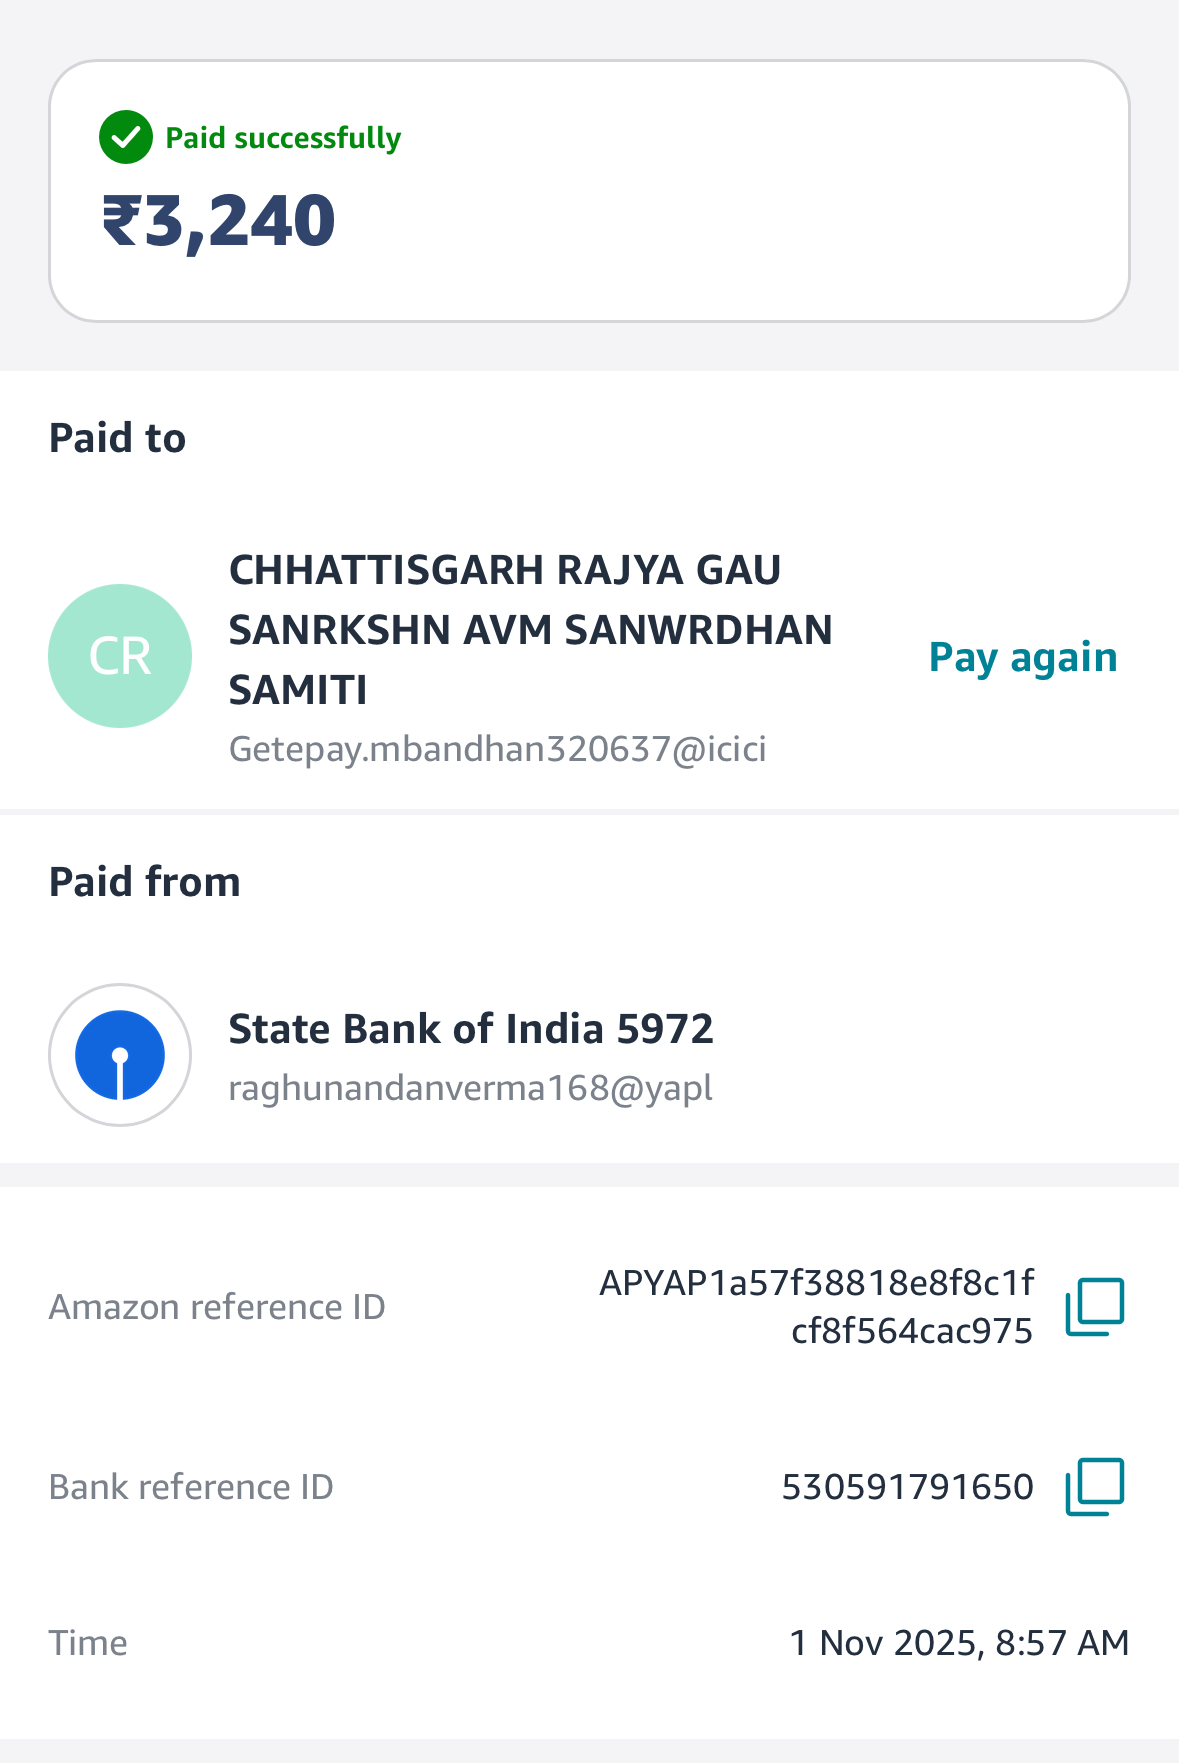Tap the Bank reference number 530591791650
This screenshot has width=1179, height=1763.
coord(907,1487)
